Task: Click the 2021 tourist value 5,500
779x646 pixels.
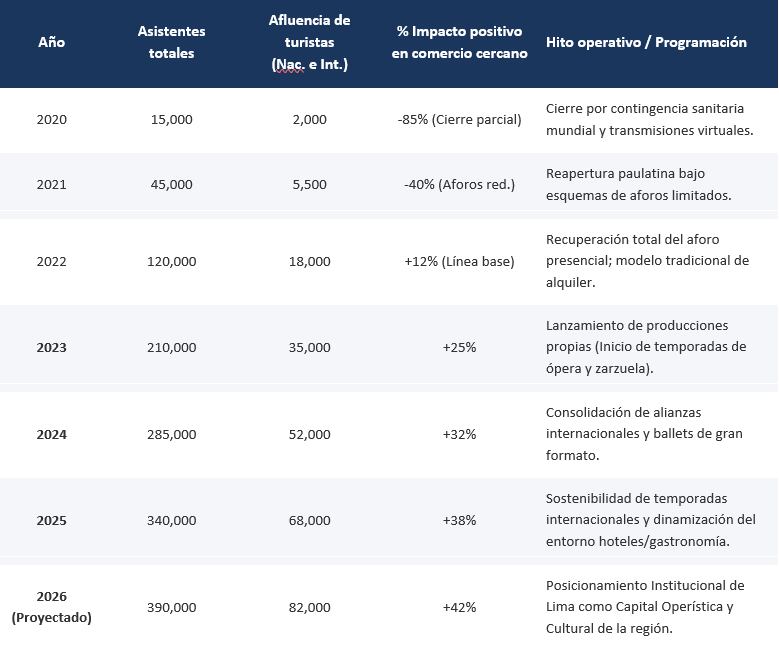Action: (310, 184)
